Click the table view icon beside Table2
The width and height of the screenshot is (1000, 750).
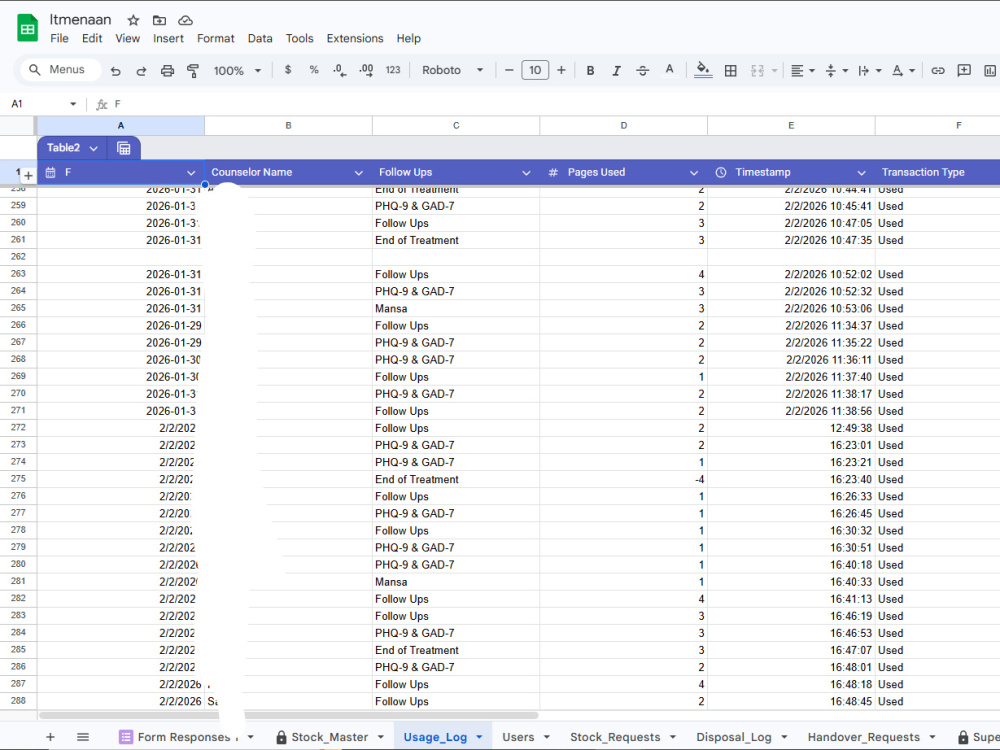124,149
